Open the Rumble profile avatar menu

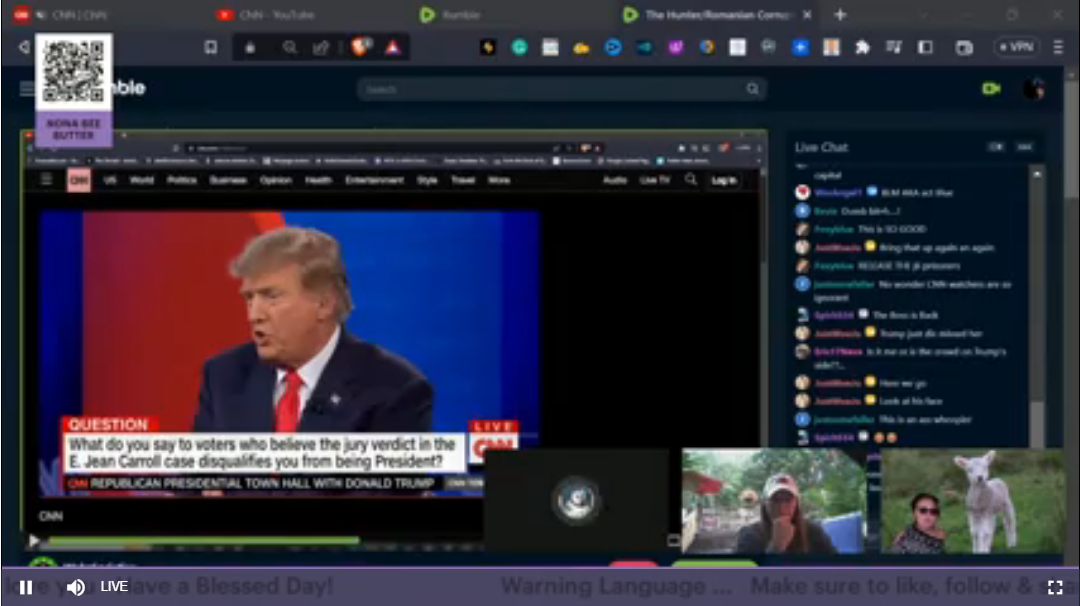click(x=1033, y=89)
